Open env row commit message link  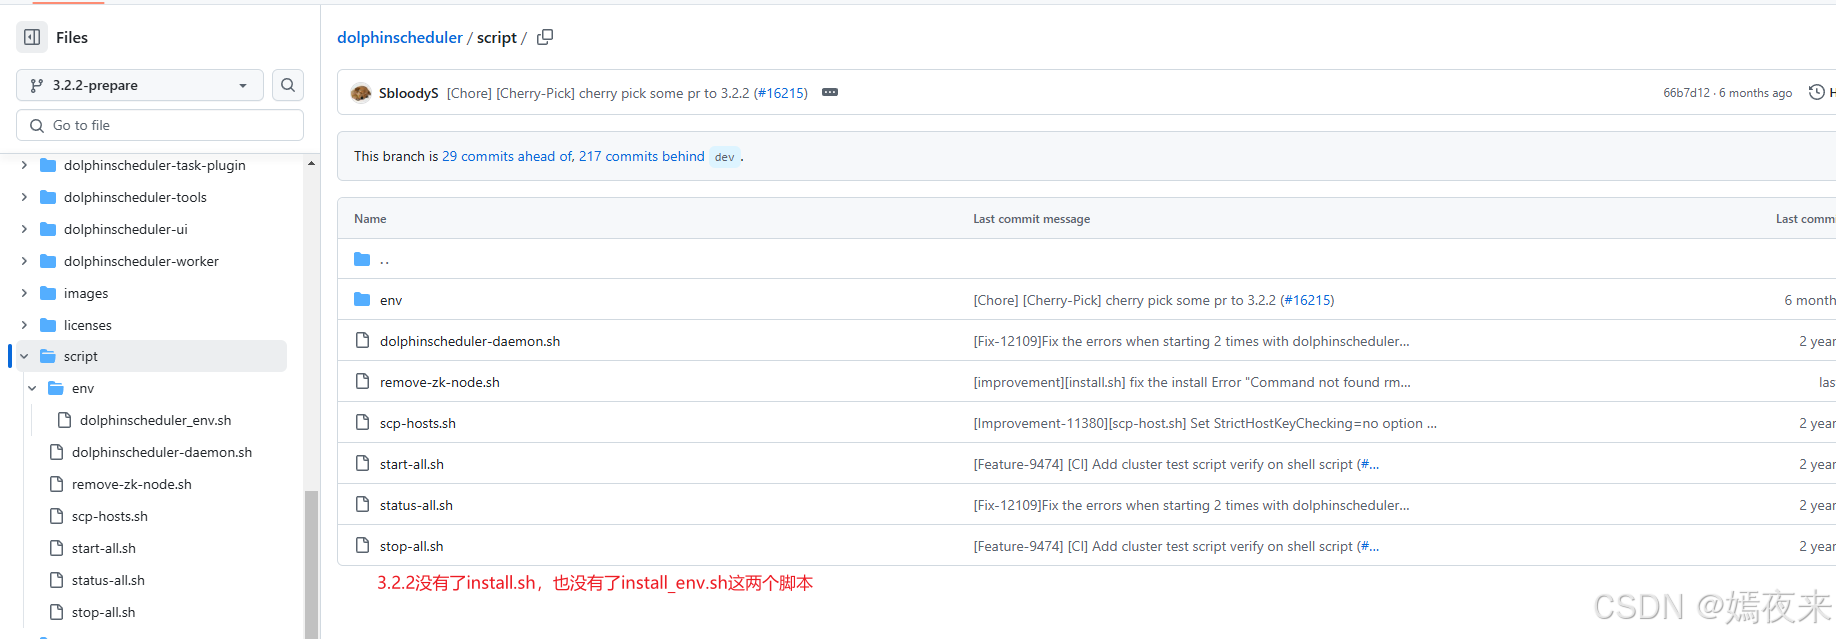coord(1154,300)
